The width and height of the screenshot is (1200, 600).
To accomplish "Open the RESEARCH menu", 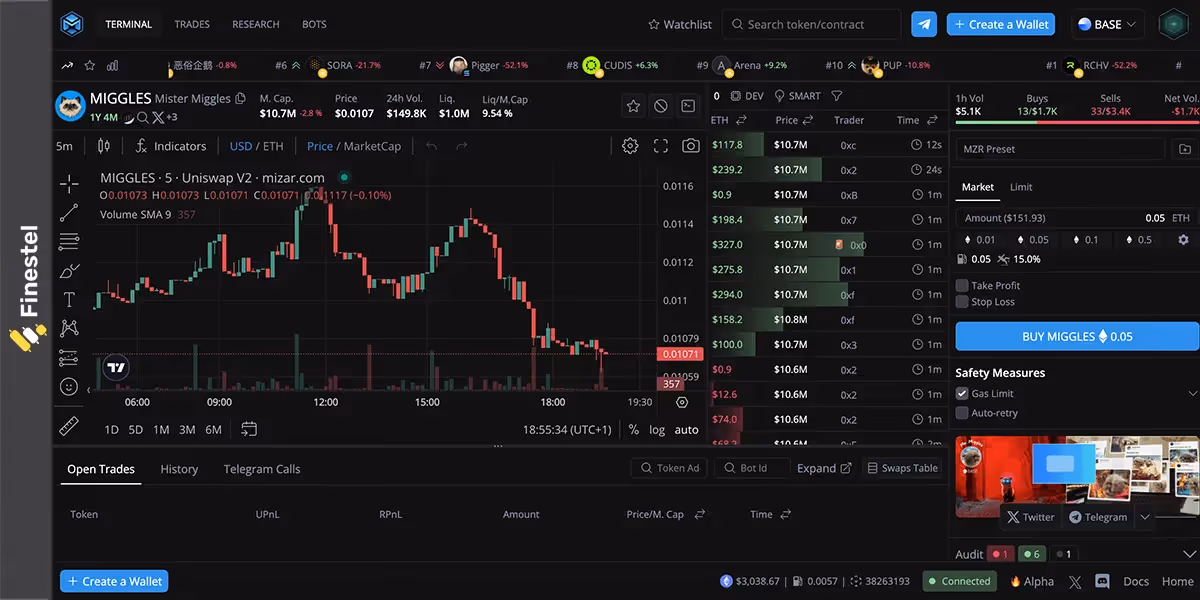I will click(256, 24).
